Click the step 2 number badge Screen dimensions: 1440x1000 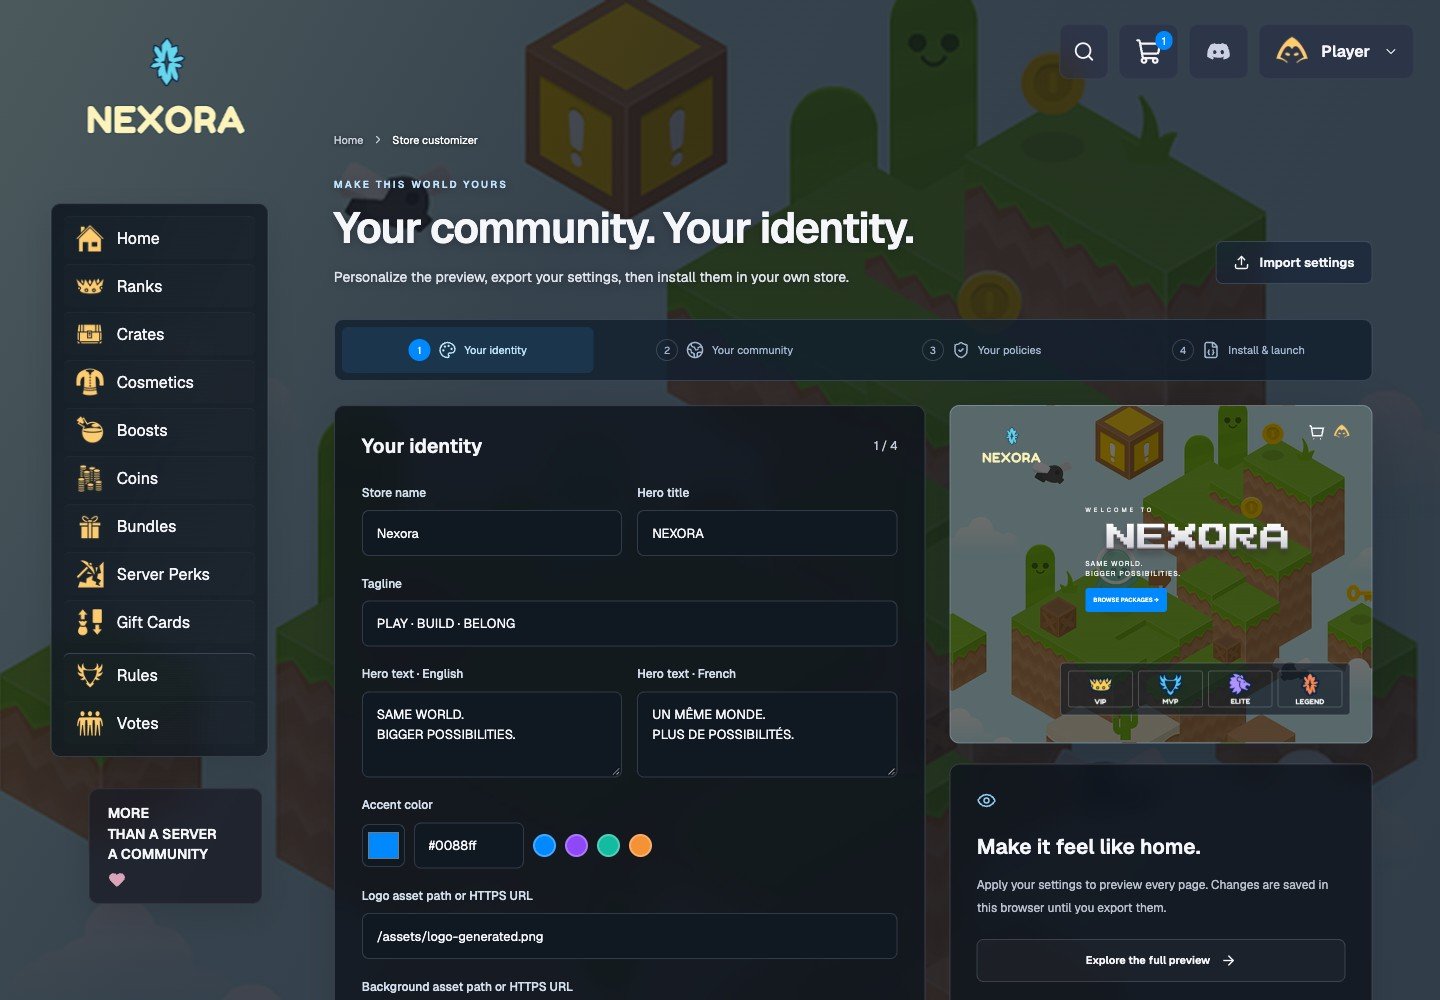coord(667,350)
